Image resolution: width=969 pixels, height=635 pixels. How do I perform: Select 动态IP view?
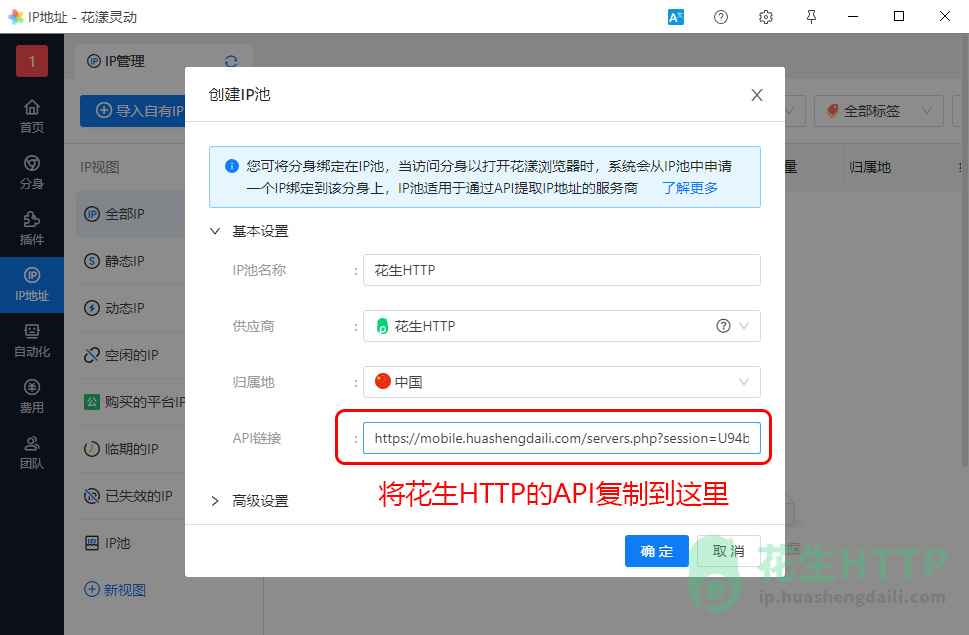(130, 308)
